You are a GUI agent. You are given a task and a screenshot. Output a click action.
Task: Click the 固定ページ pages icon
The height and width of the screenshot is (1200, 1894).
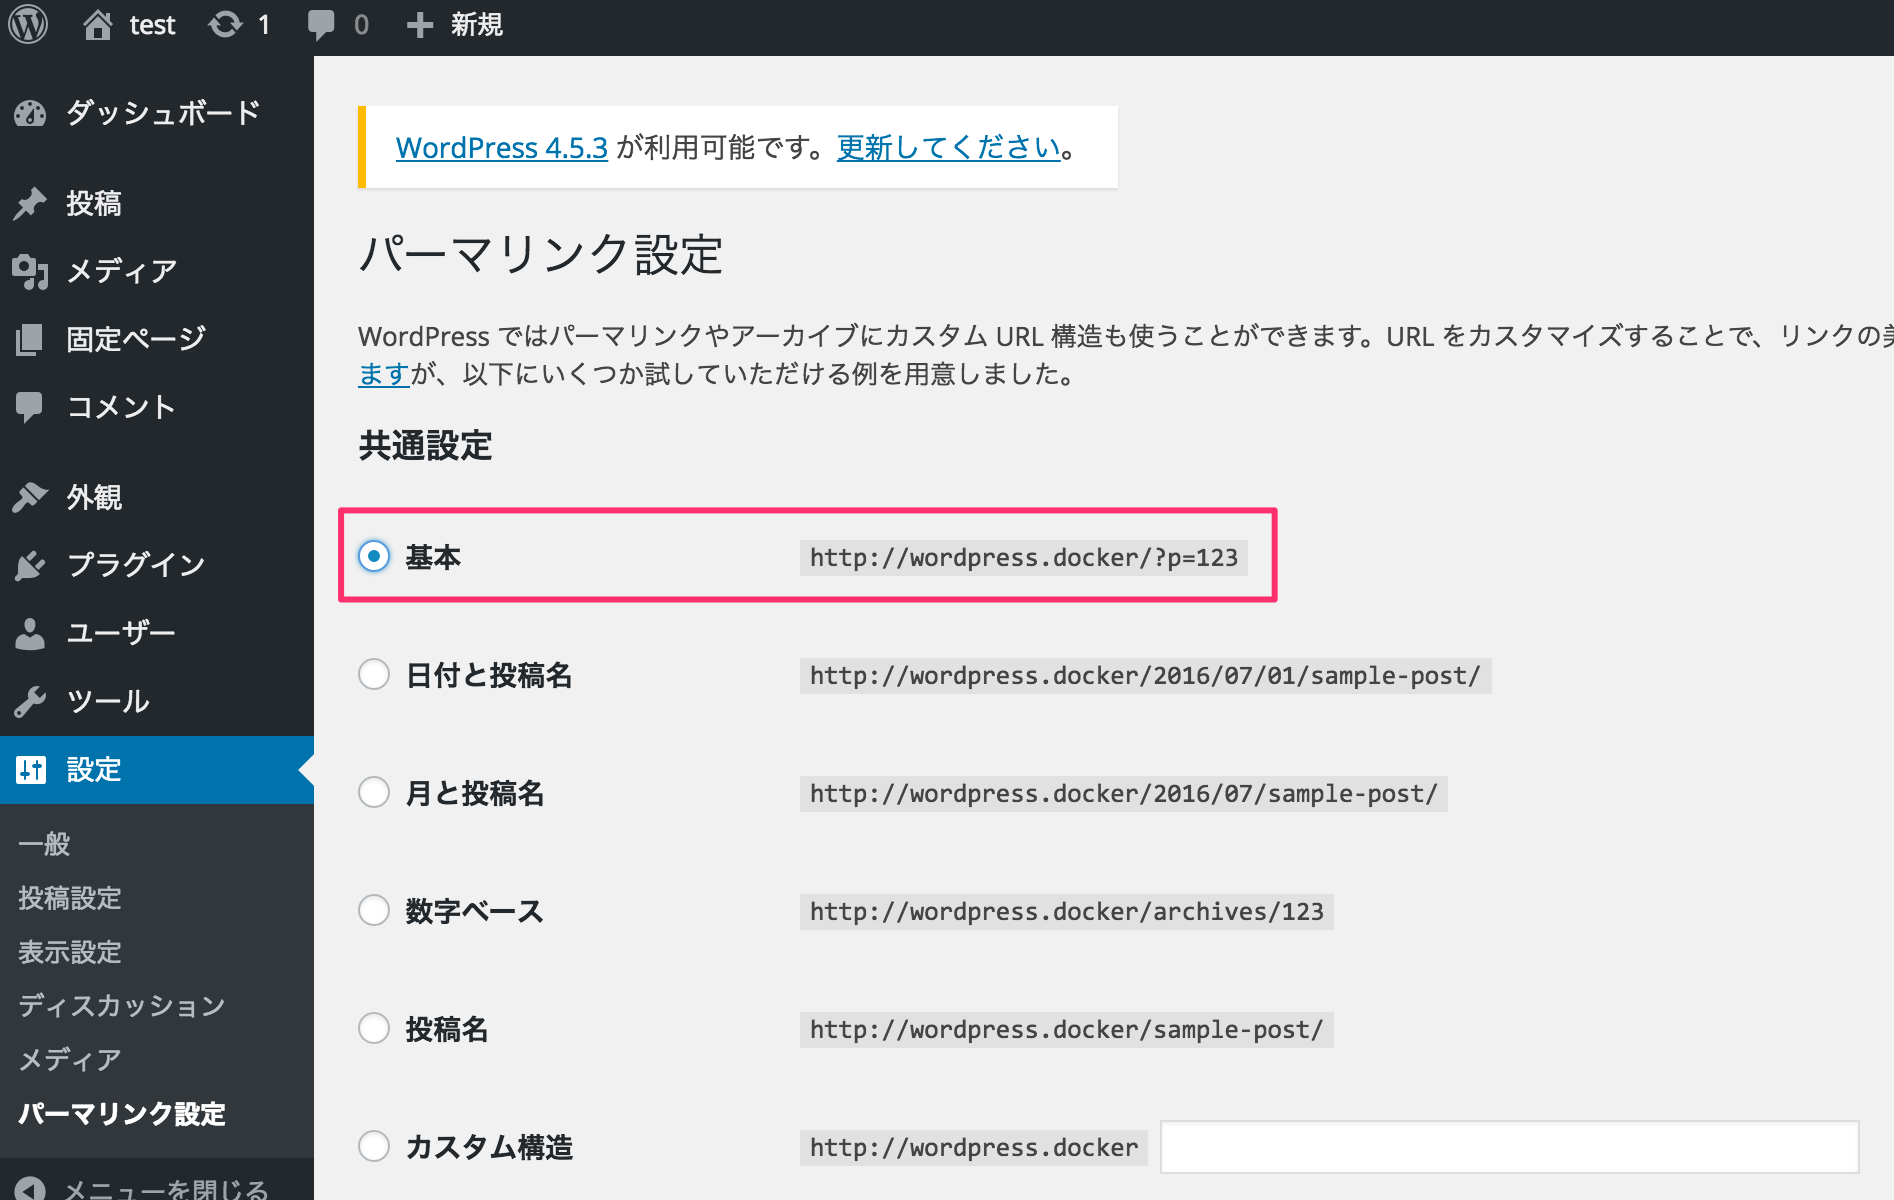click(x=30, y=339)
